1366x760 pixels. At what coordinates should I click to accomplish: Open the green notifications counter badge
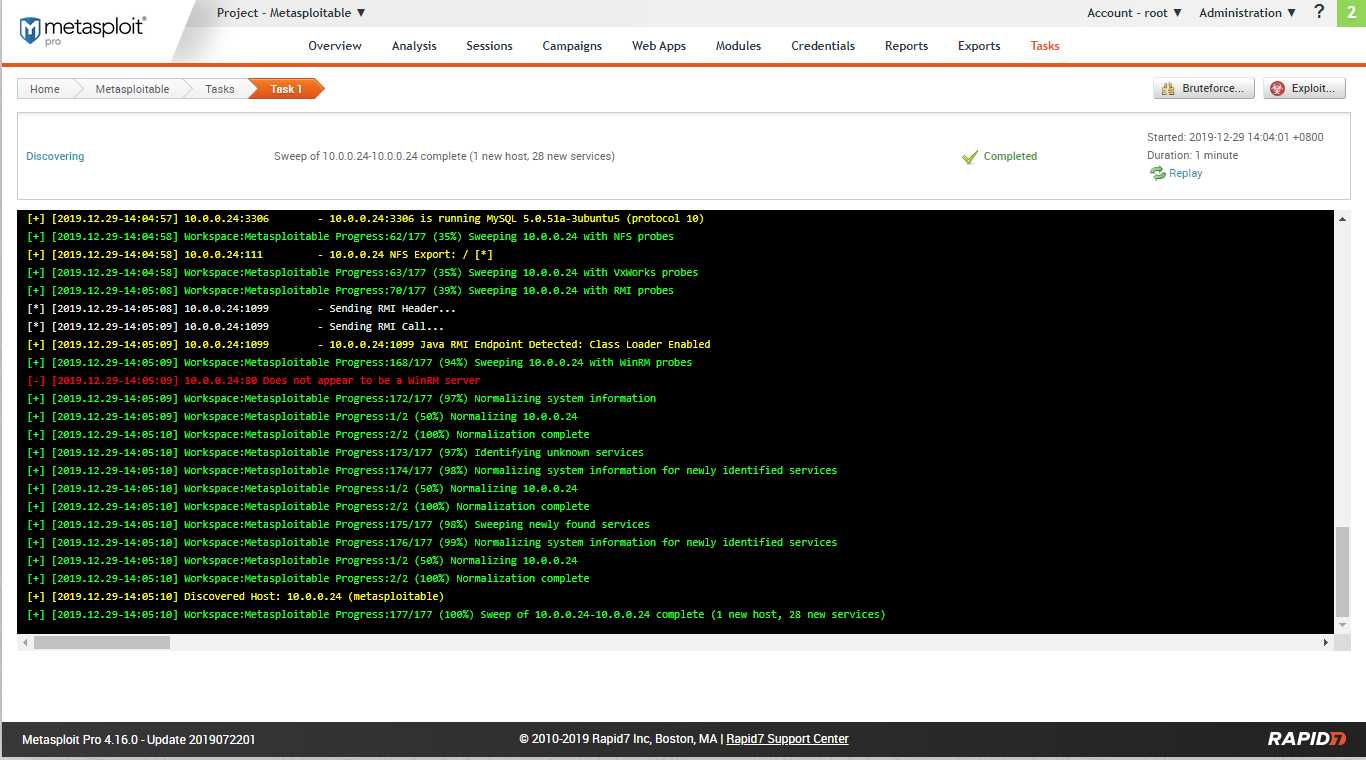[x=1351, y=13]
